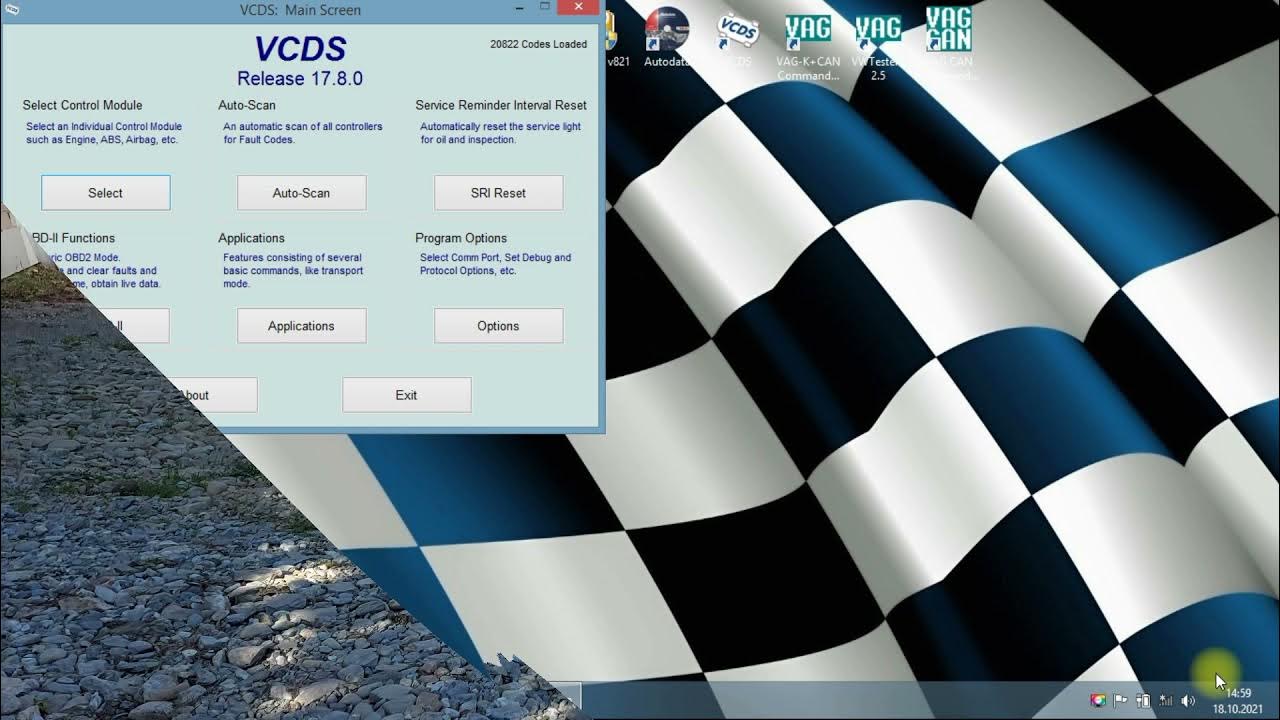1280x720 pixels.
Task: Click the 'Service Reminder Interval Reset' heading
Action: coord(501,105)
